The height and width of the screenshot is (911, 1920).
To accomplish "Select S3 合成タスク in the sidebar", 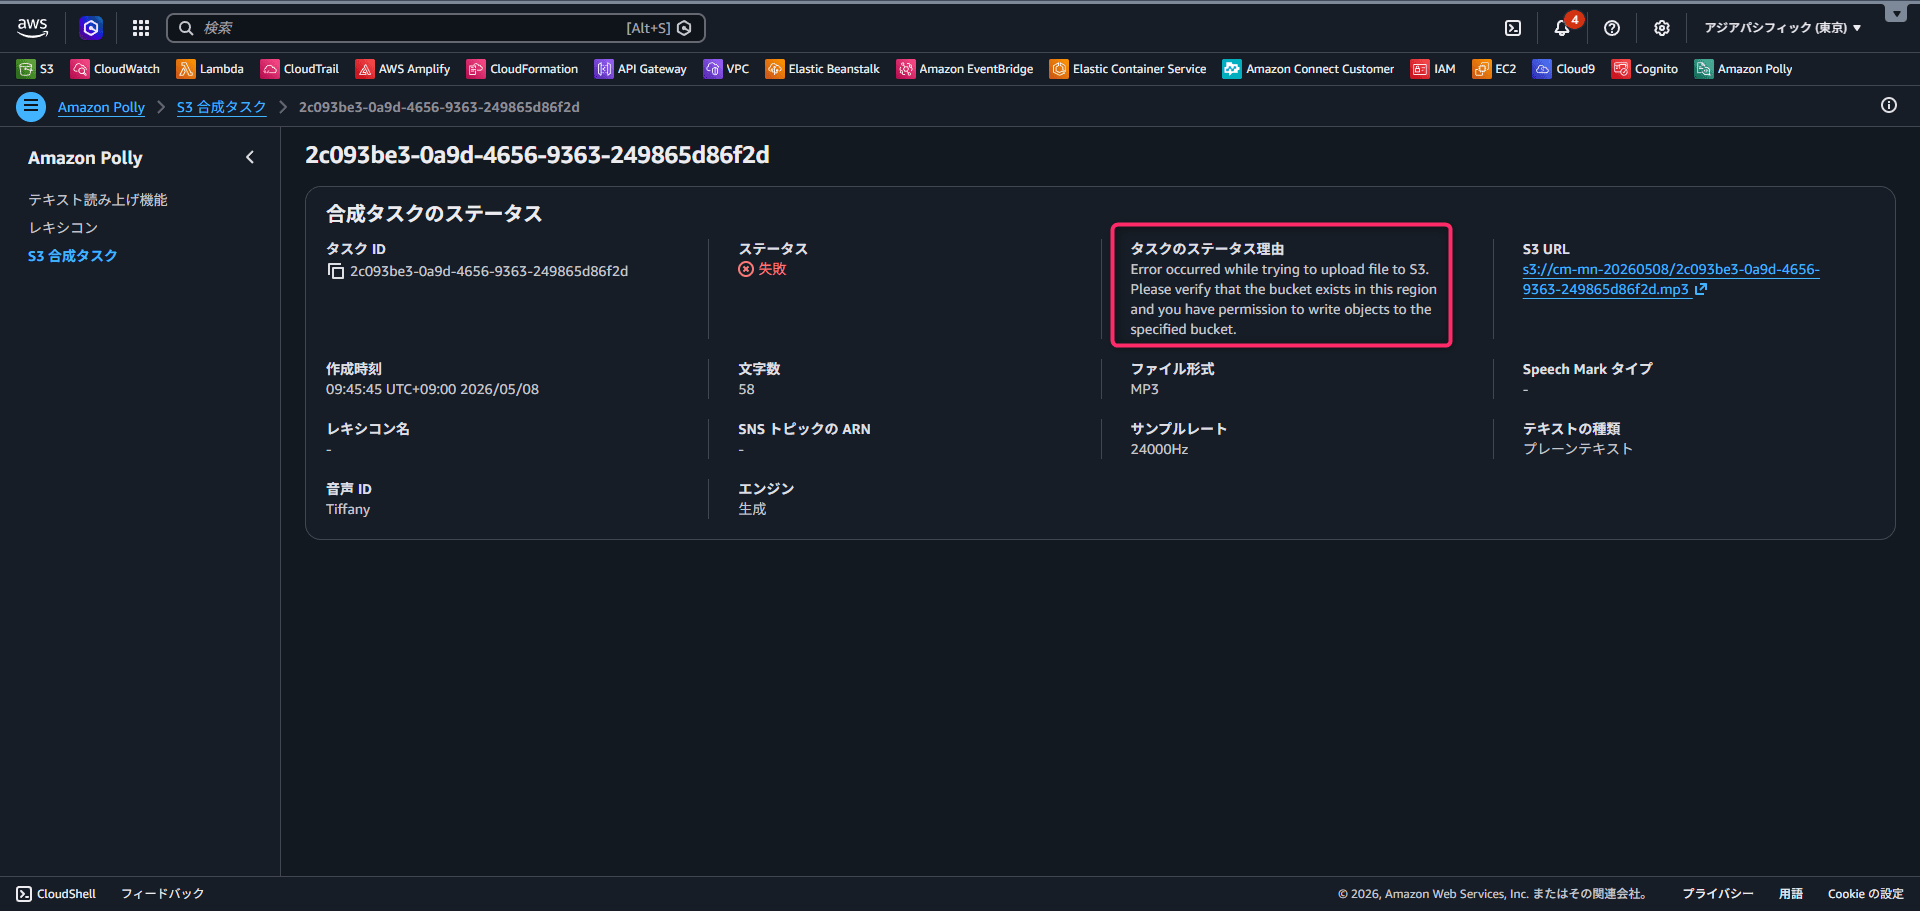I will (x=73, y=256).
